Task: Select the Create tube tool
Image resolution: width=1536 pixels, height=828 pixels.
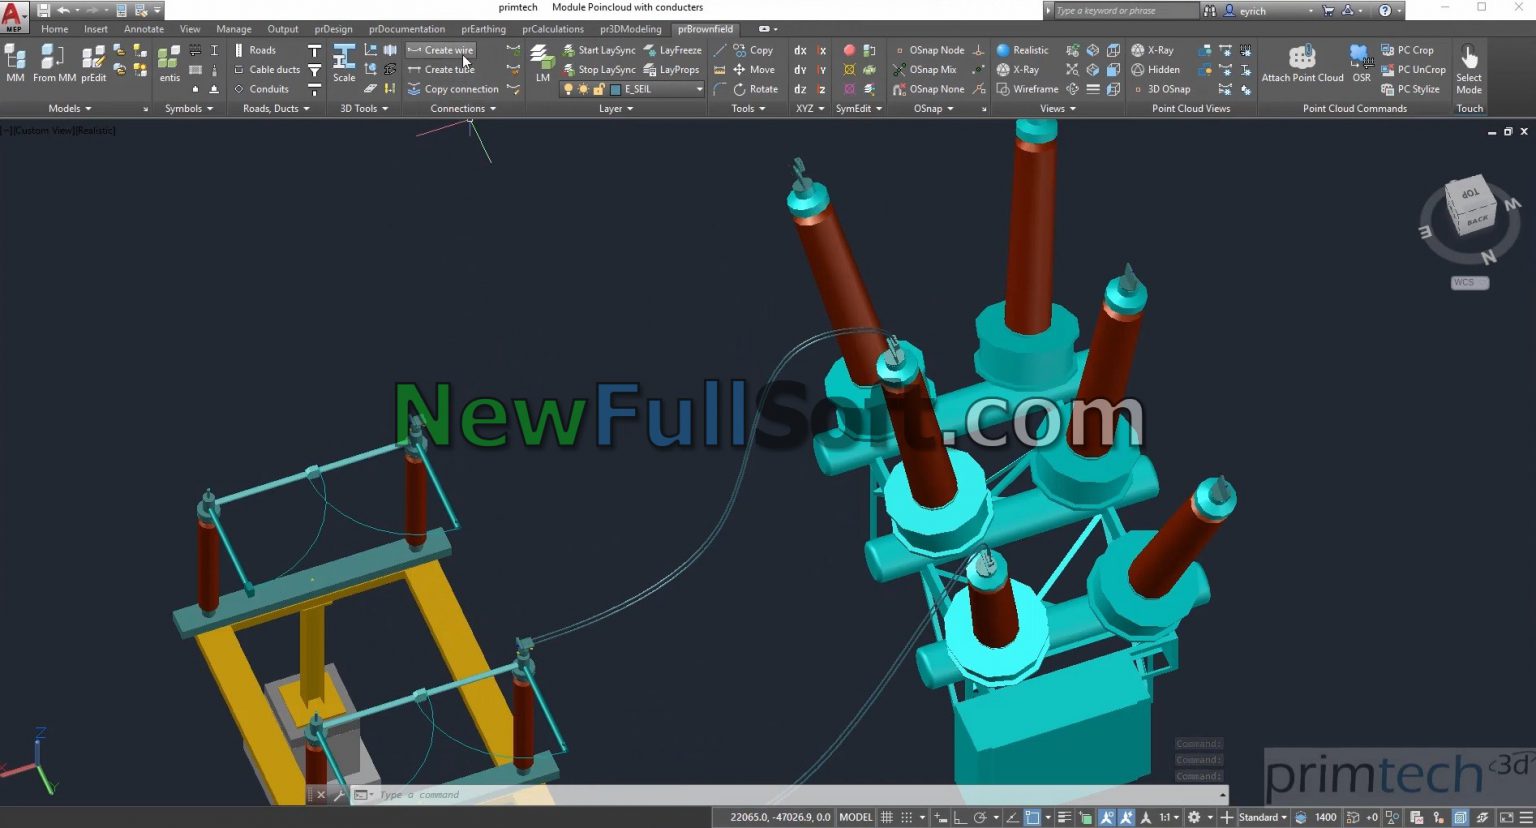Action: click(x=446, y=69)
